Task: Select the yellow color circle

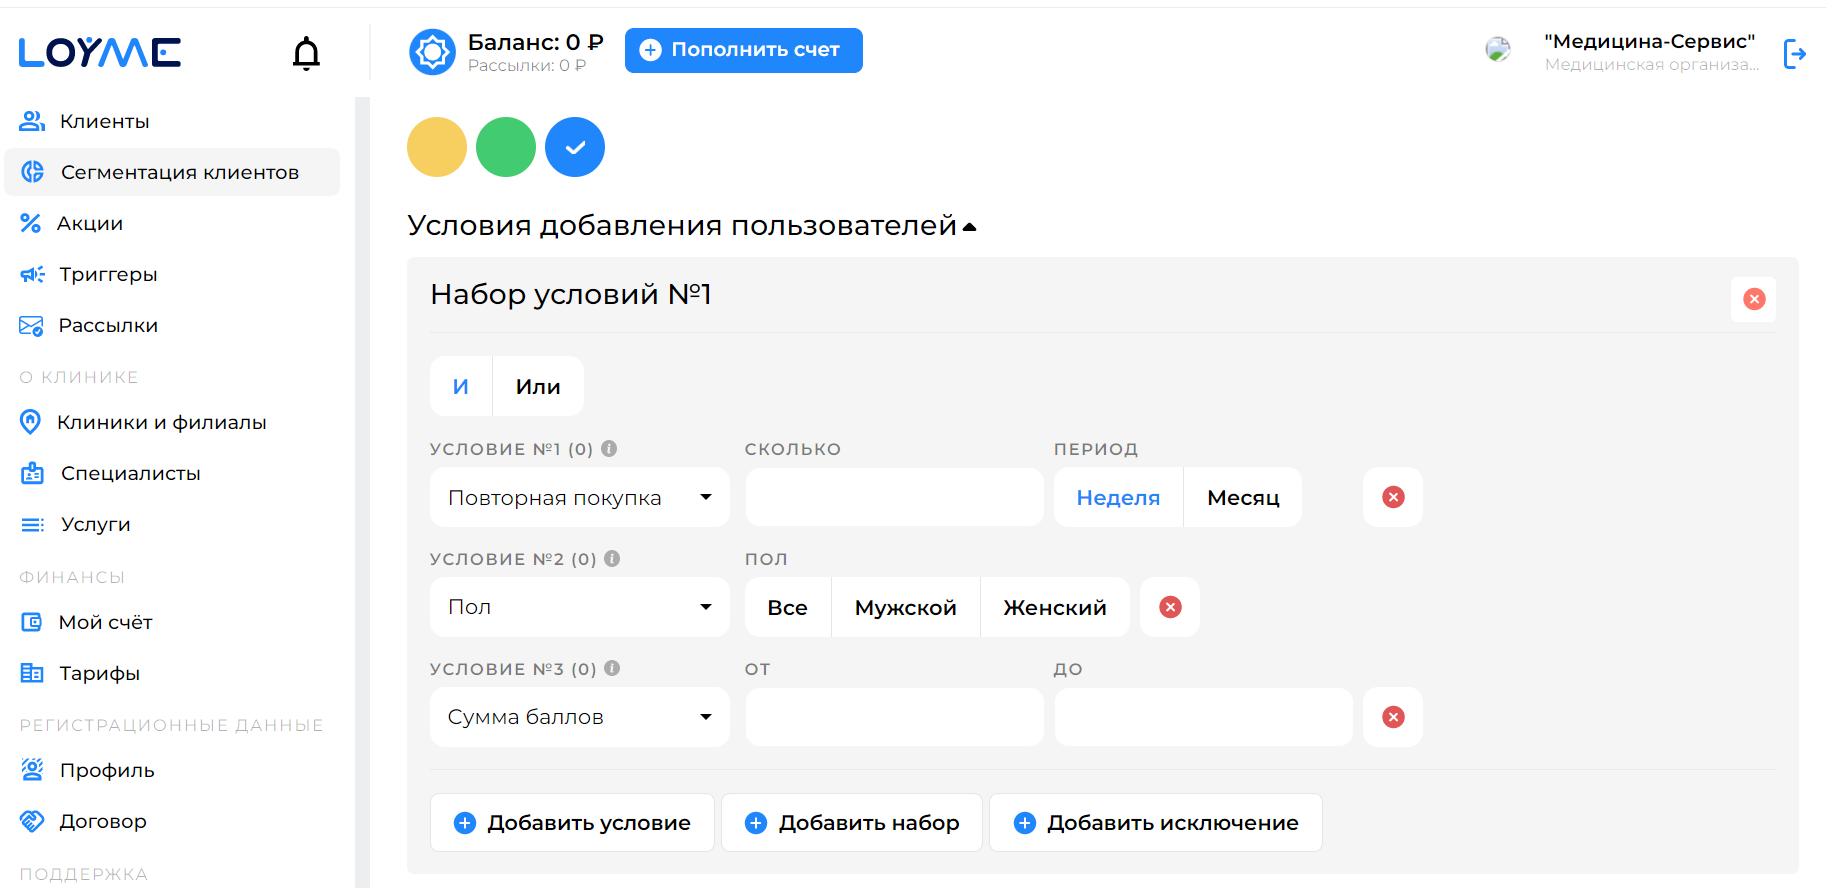Action: tap(437, 147)
